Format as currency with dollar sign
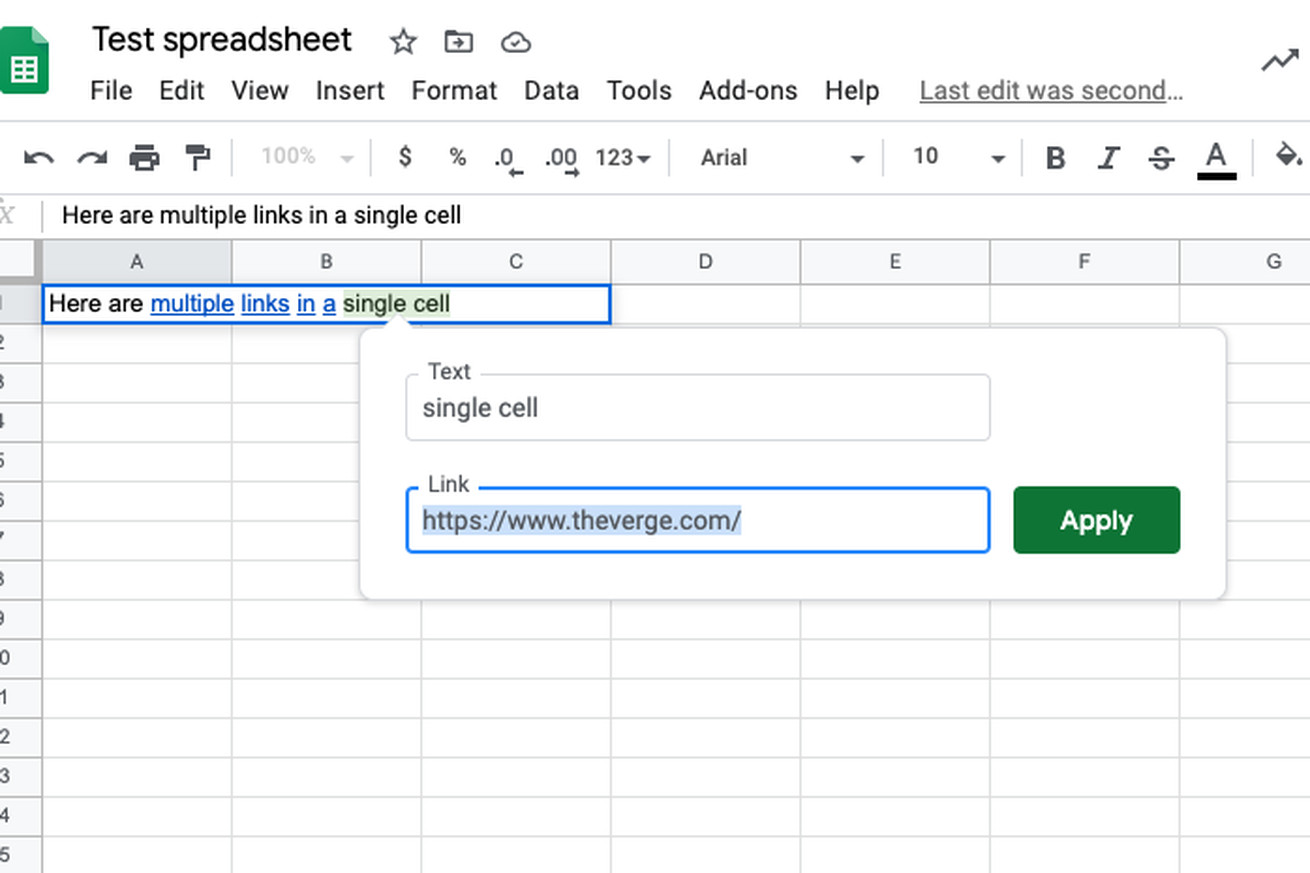This screenshot has height=873, width=1310. pos(405,157)
